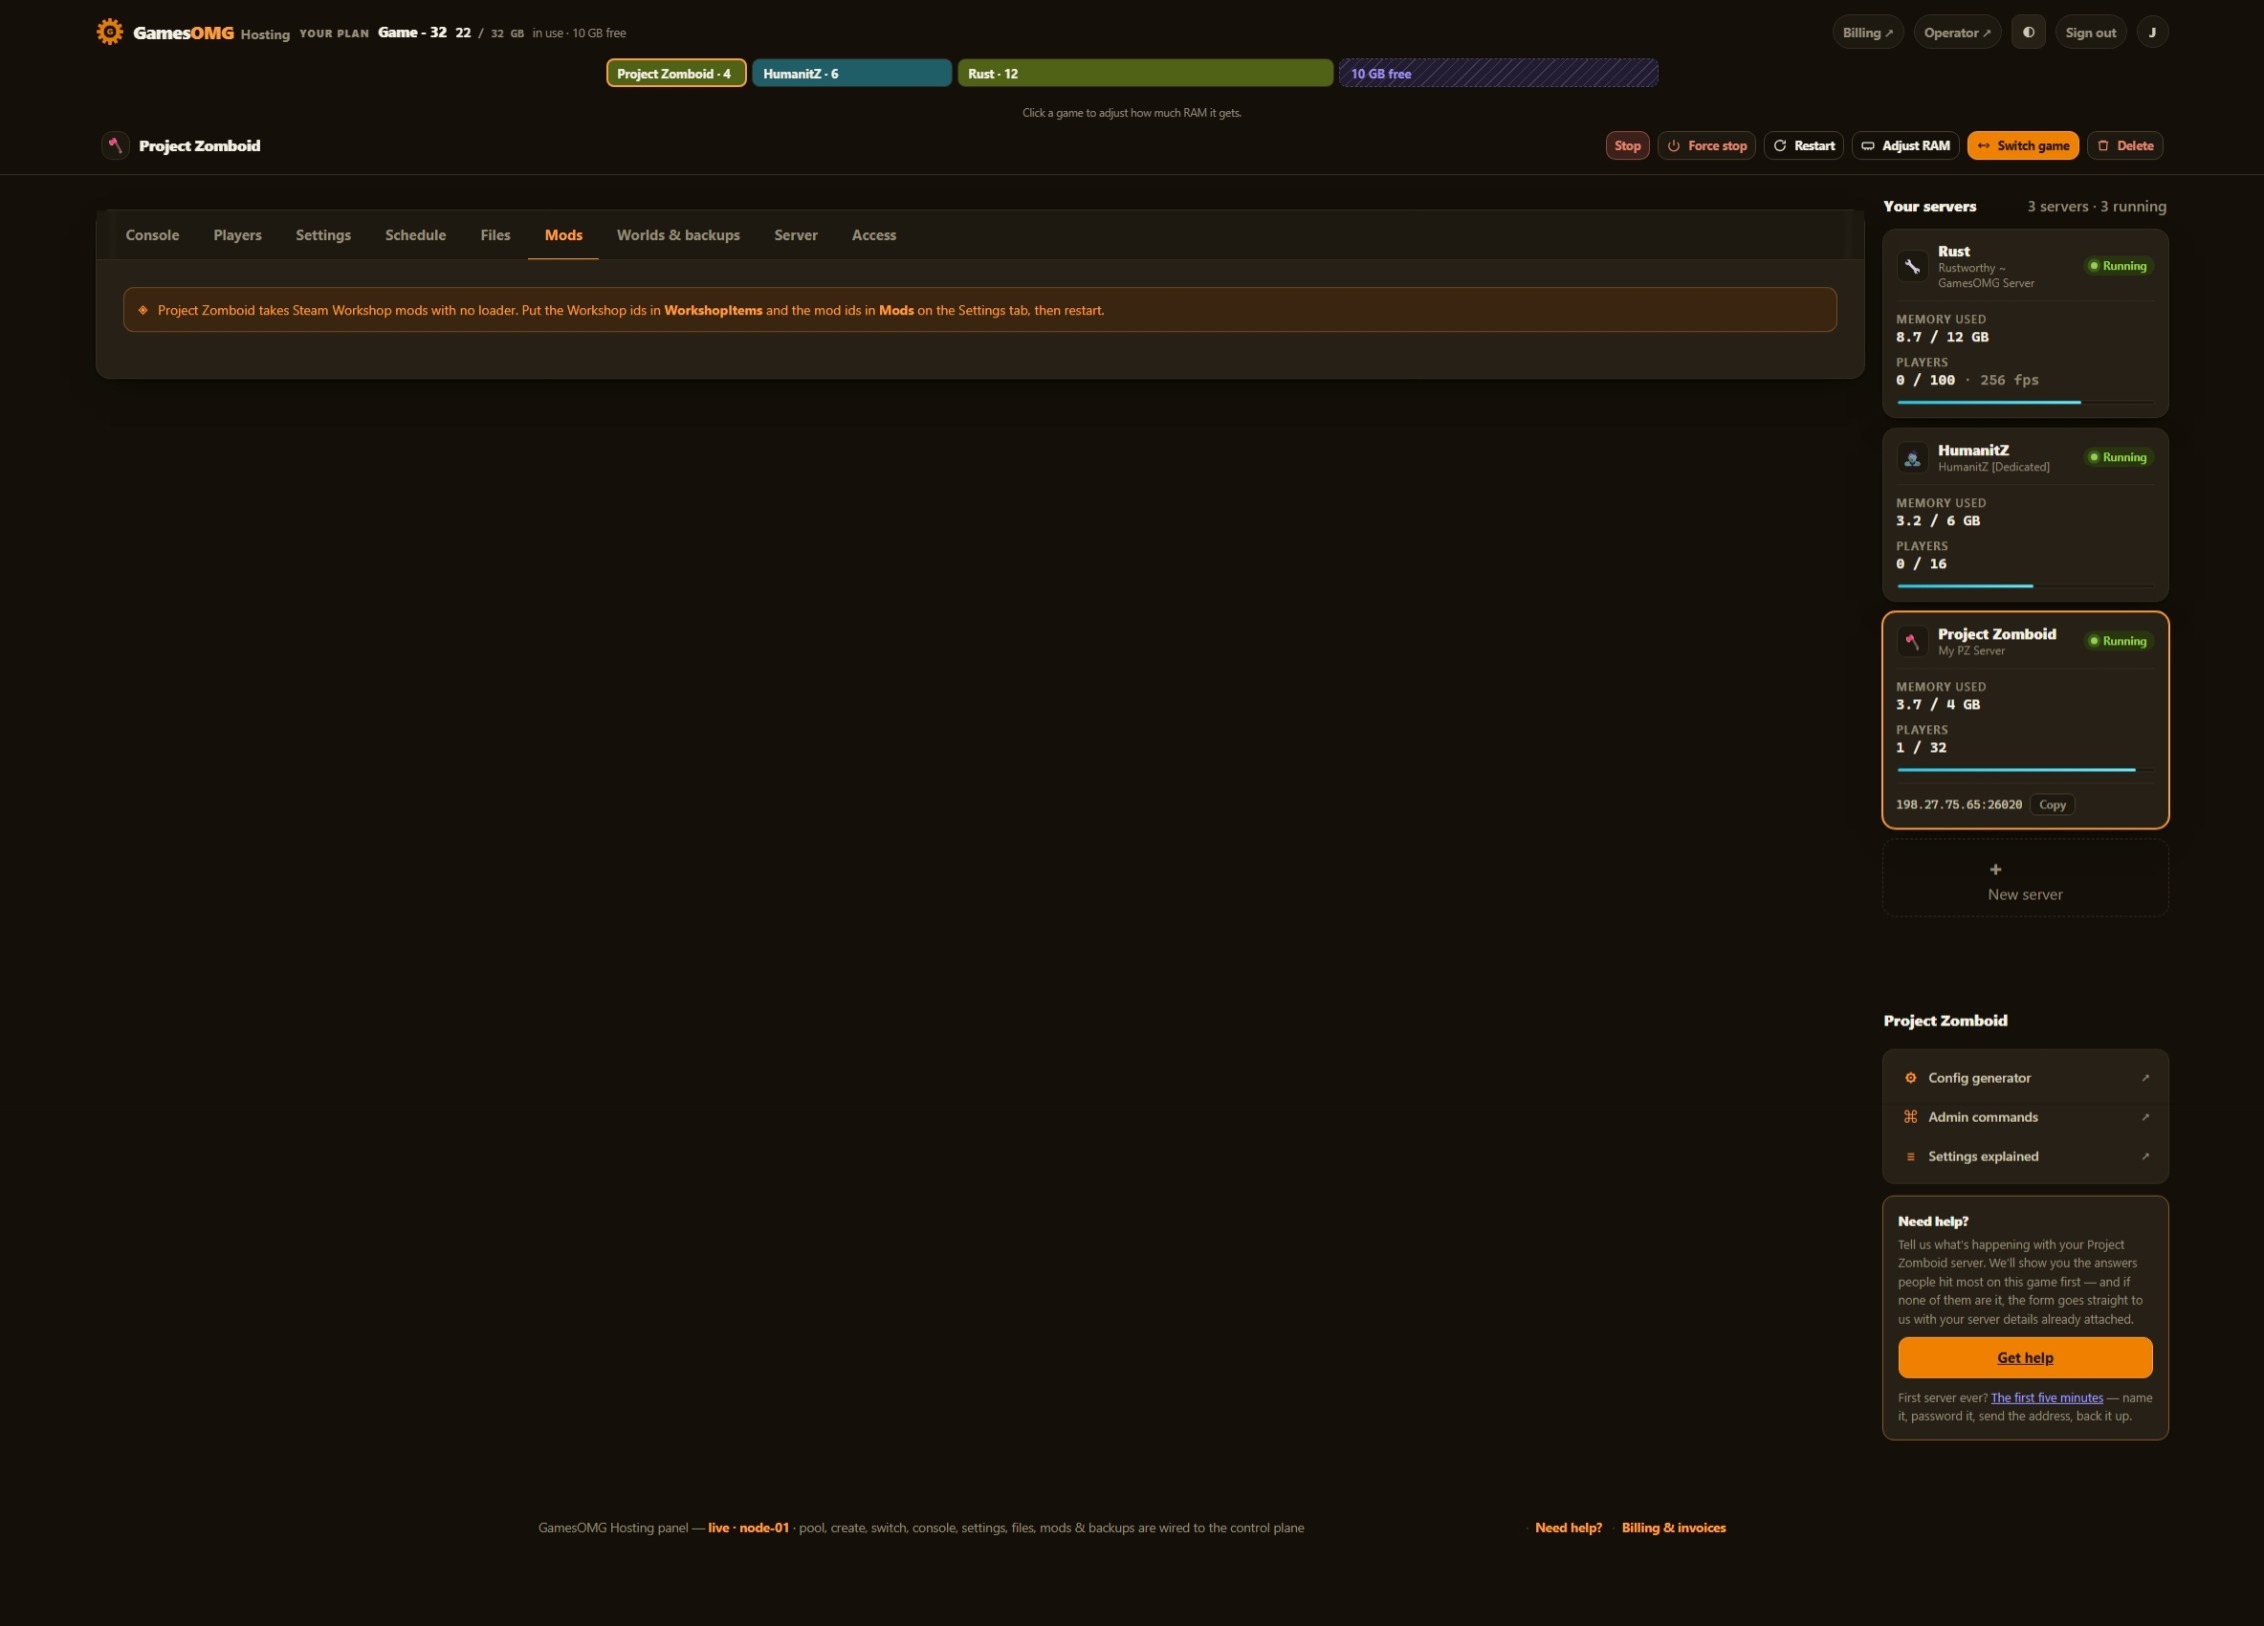Screen dimensions: 2264x1626
Task: Open the footer 'Billing & invoices' link
Action: click(x=1673, y=1528)
